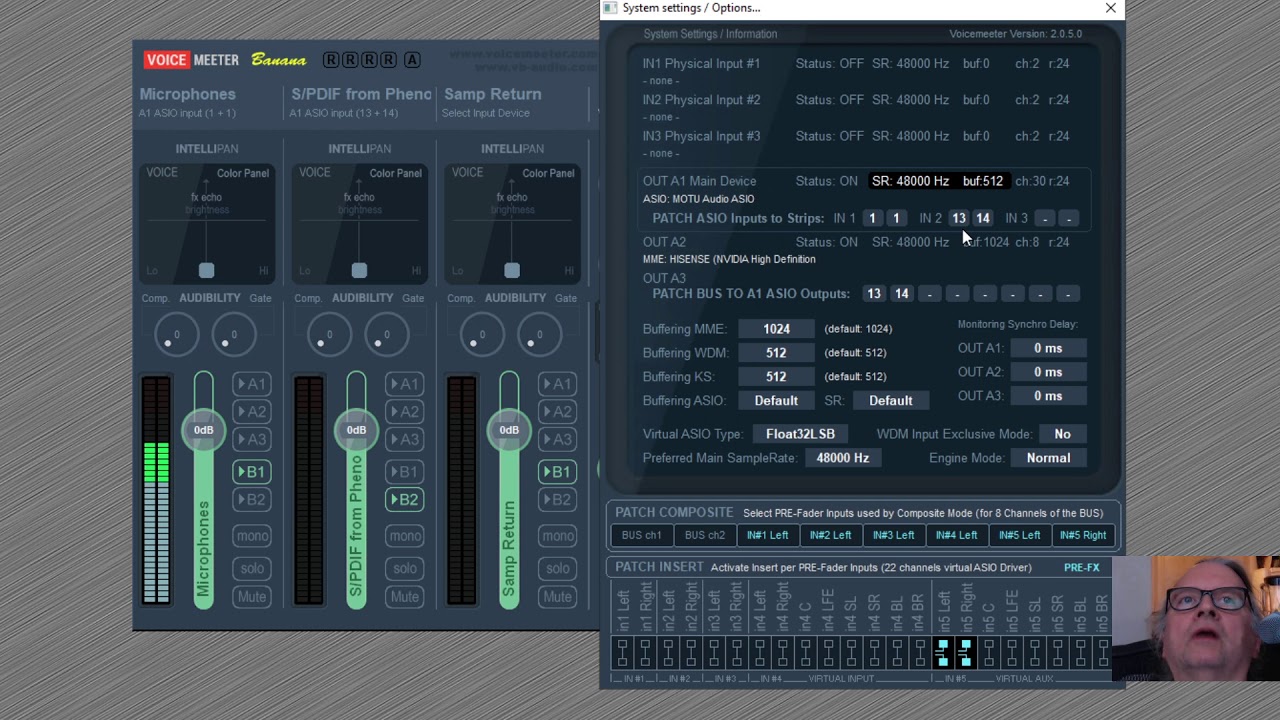
Task: Open Buffering MME value selector
Action: (x=776, y=329)
